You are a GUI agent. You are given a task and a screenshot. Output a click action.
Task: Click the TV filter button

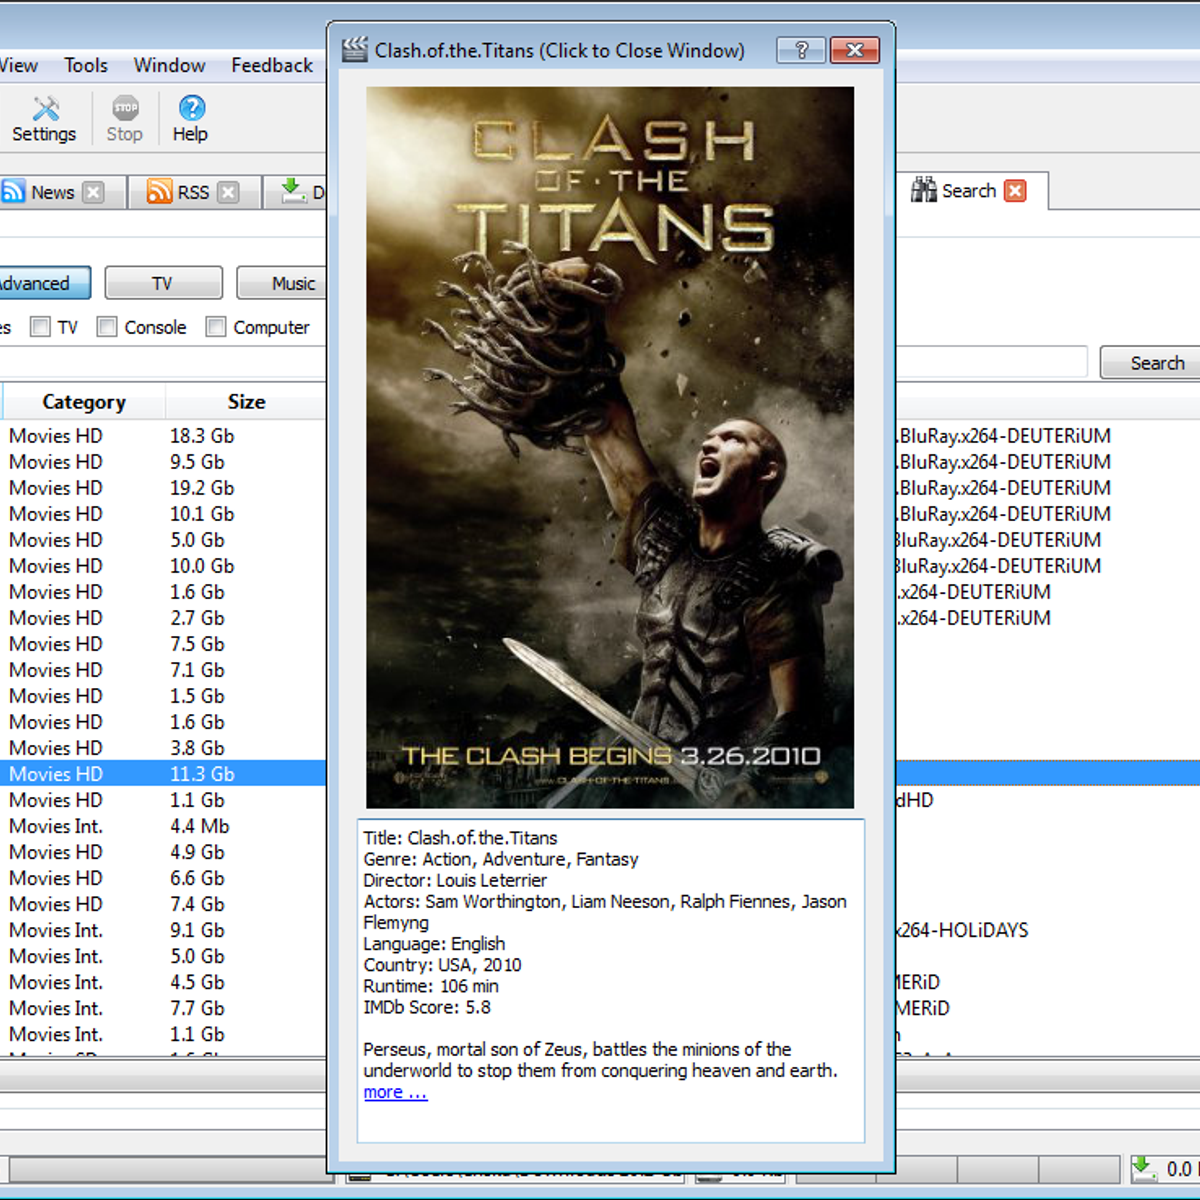coord(163,283)
